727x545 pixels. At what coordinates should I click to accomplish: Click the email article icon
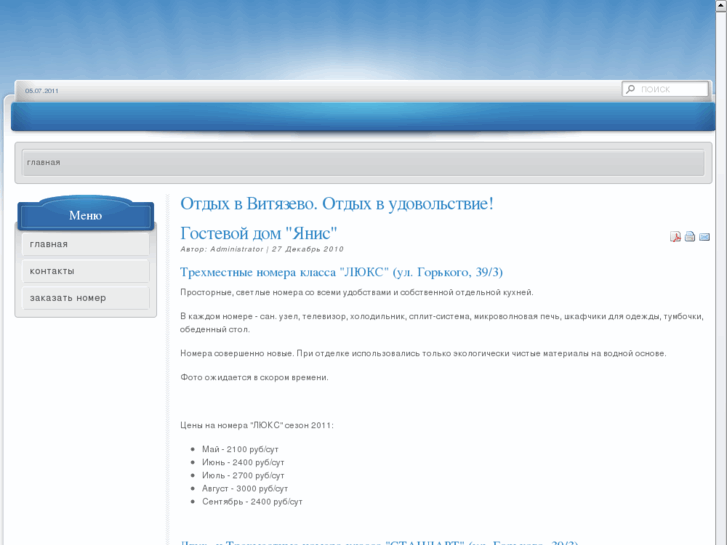[x=704, y=237]
